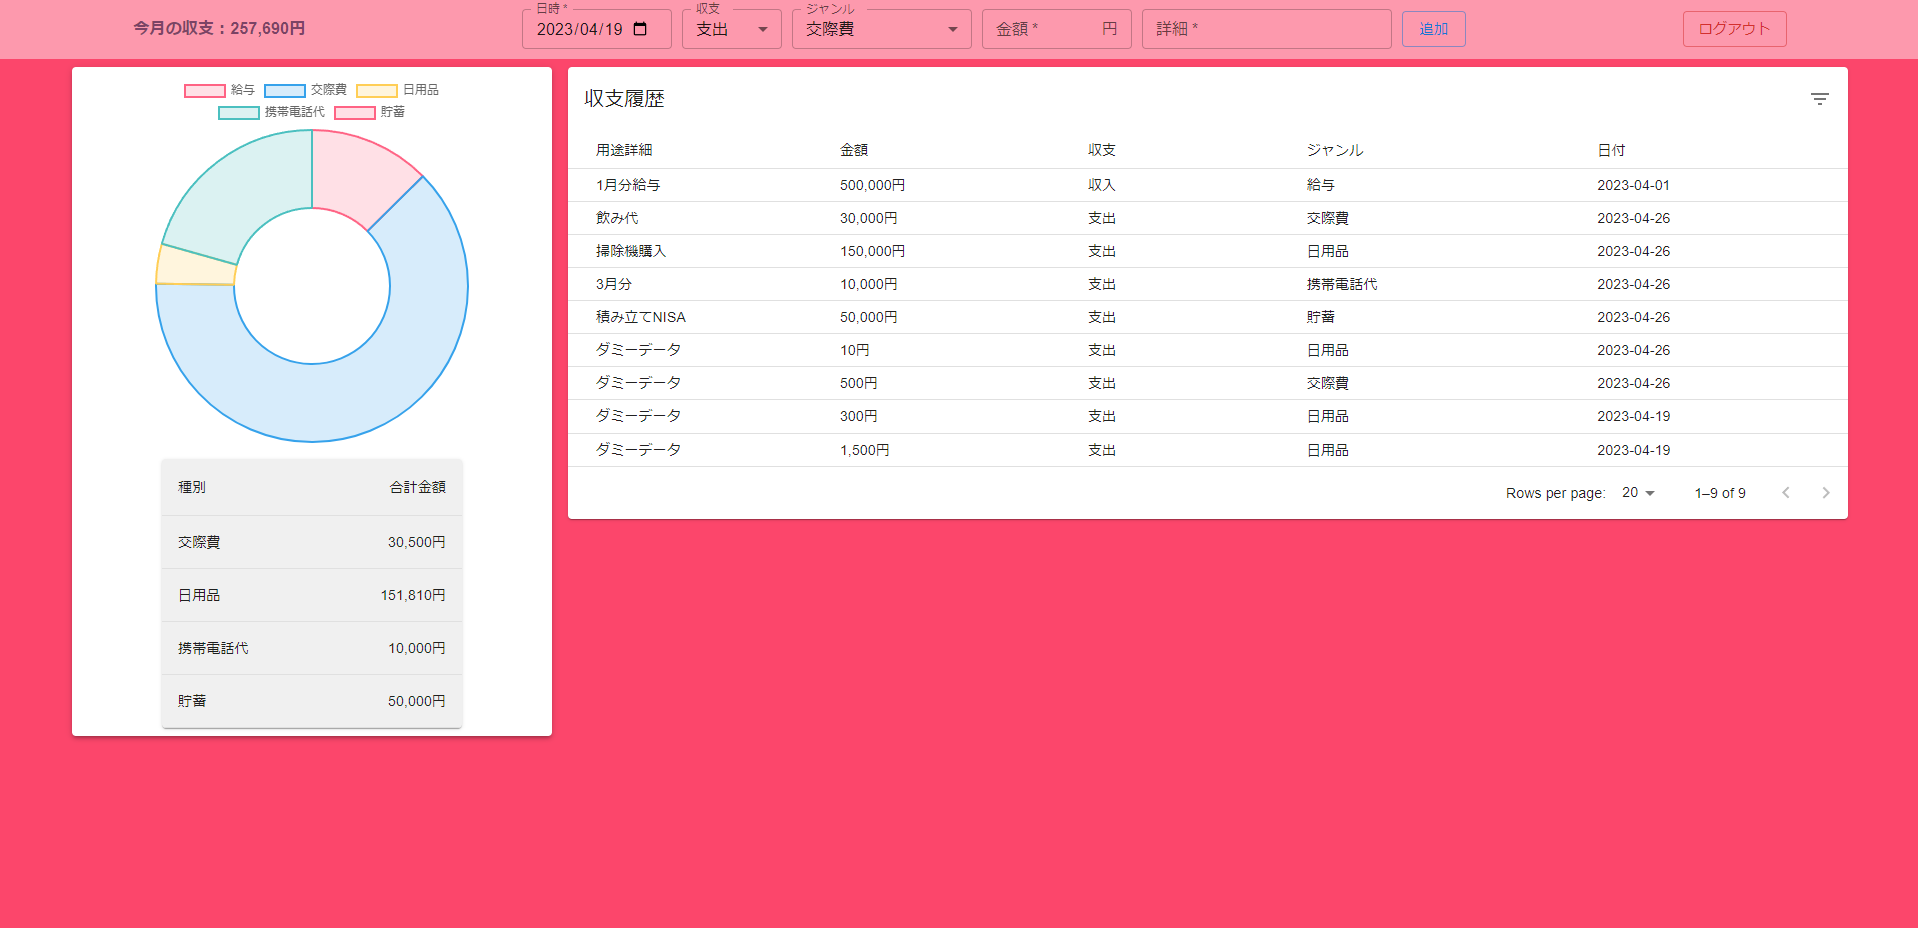Screen dimensions: 1918x928
Task: Click the ログアウト button
Action: point(1734,29)
